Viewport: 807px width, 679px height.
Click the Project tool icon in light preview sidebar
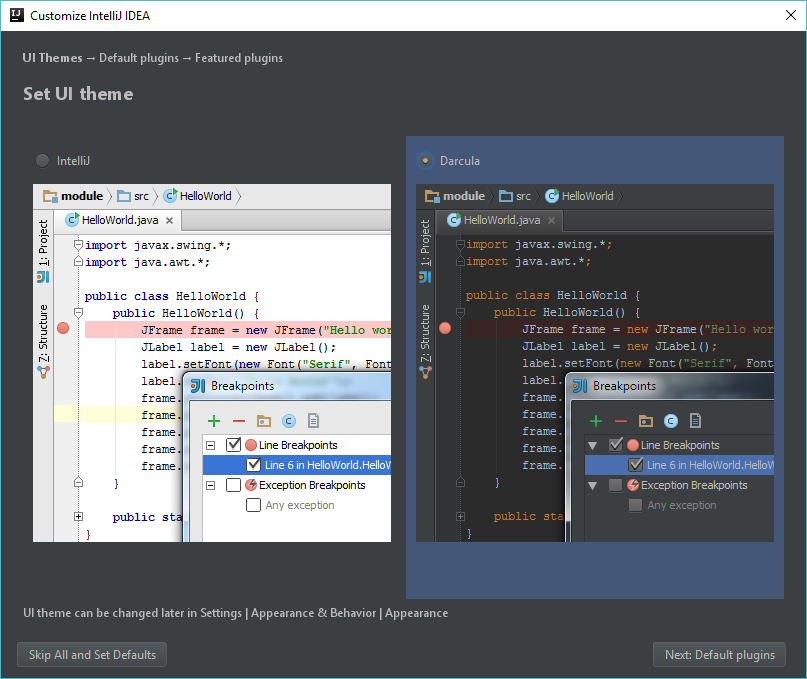[x=43, y=277]
